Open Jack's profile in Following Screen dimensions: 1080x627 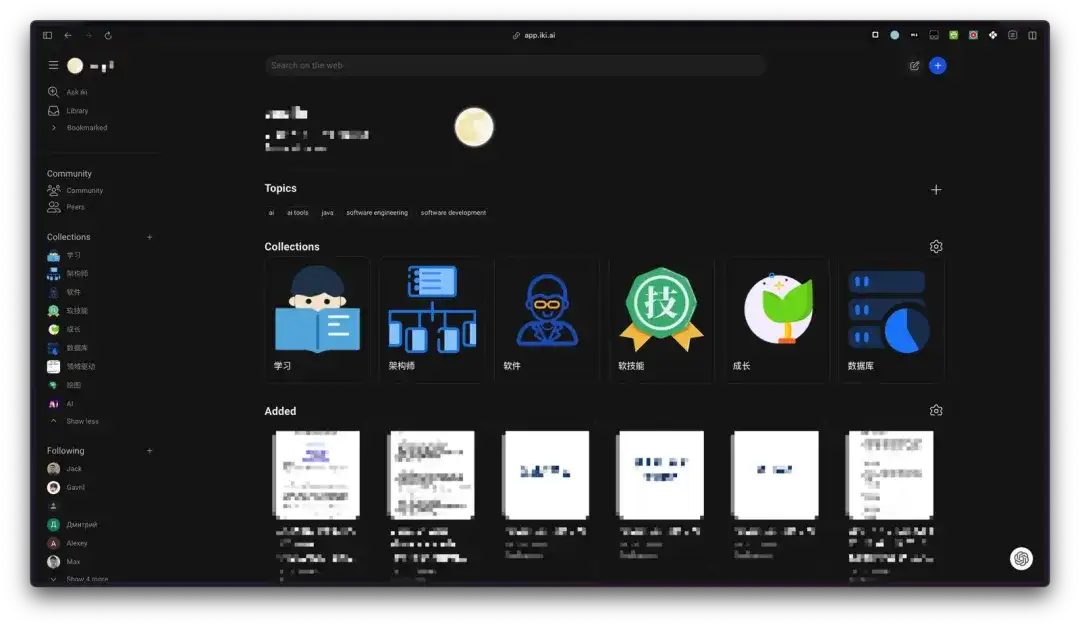[x=65, y=469]
